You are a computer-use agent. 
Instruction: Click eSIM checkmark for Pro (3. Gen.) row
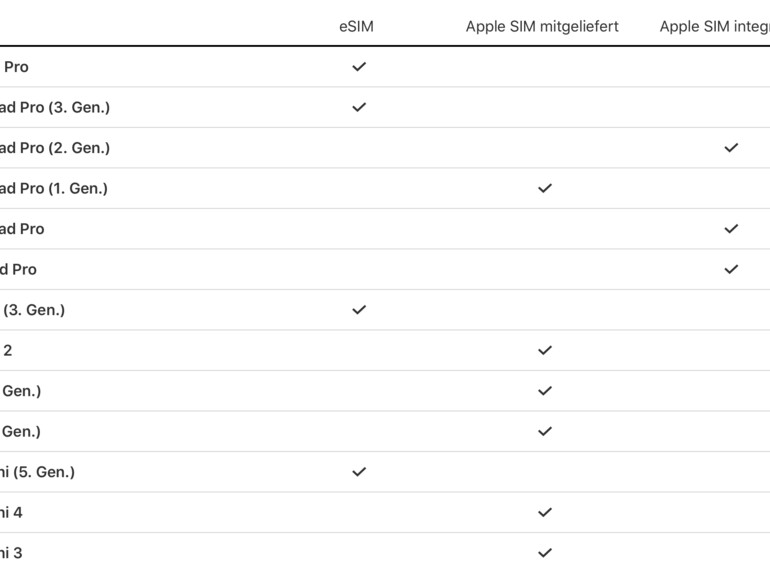click(x=359, y=107)
